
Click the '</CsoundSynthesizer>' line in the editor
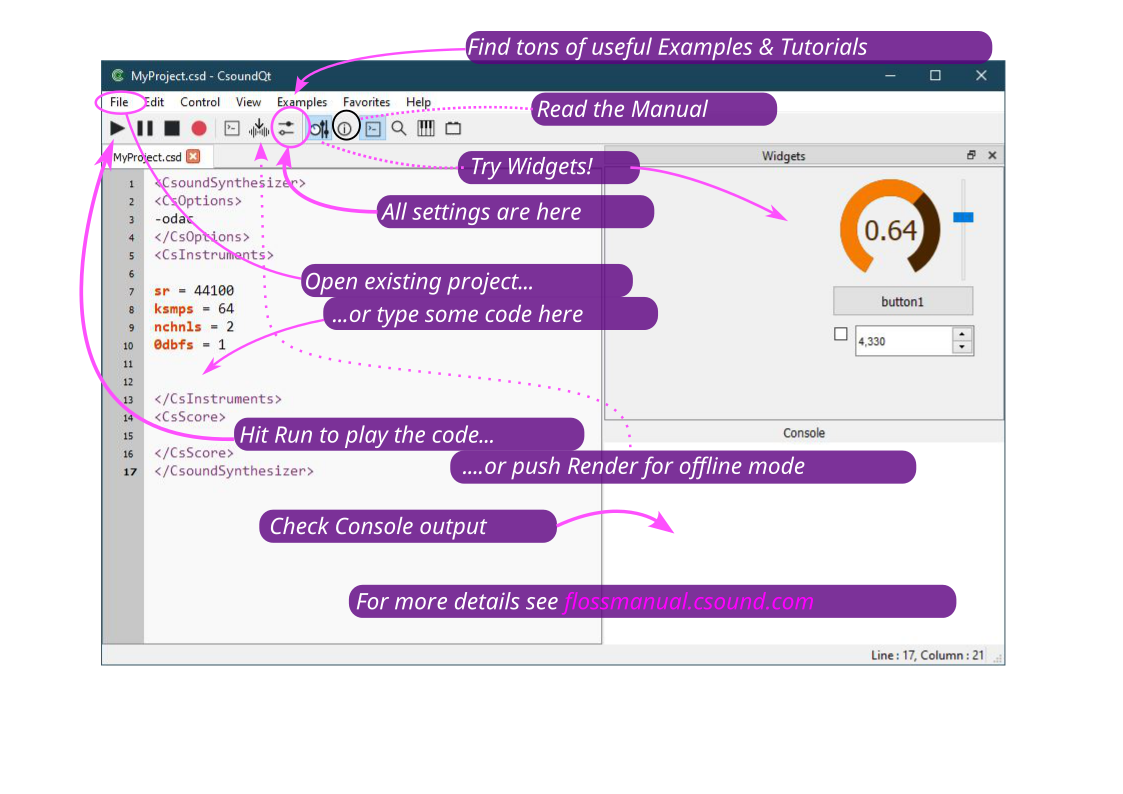[233, 470]
